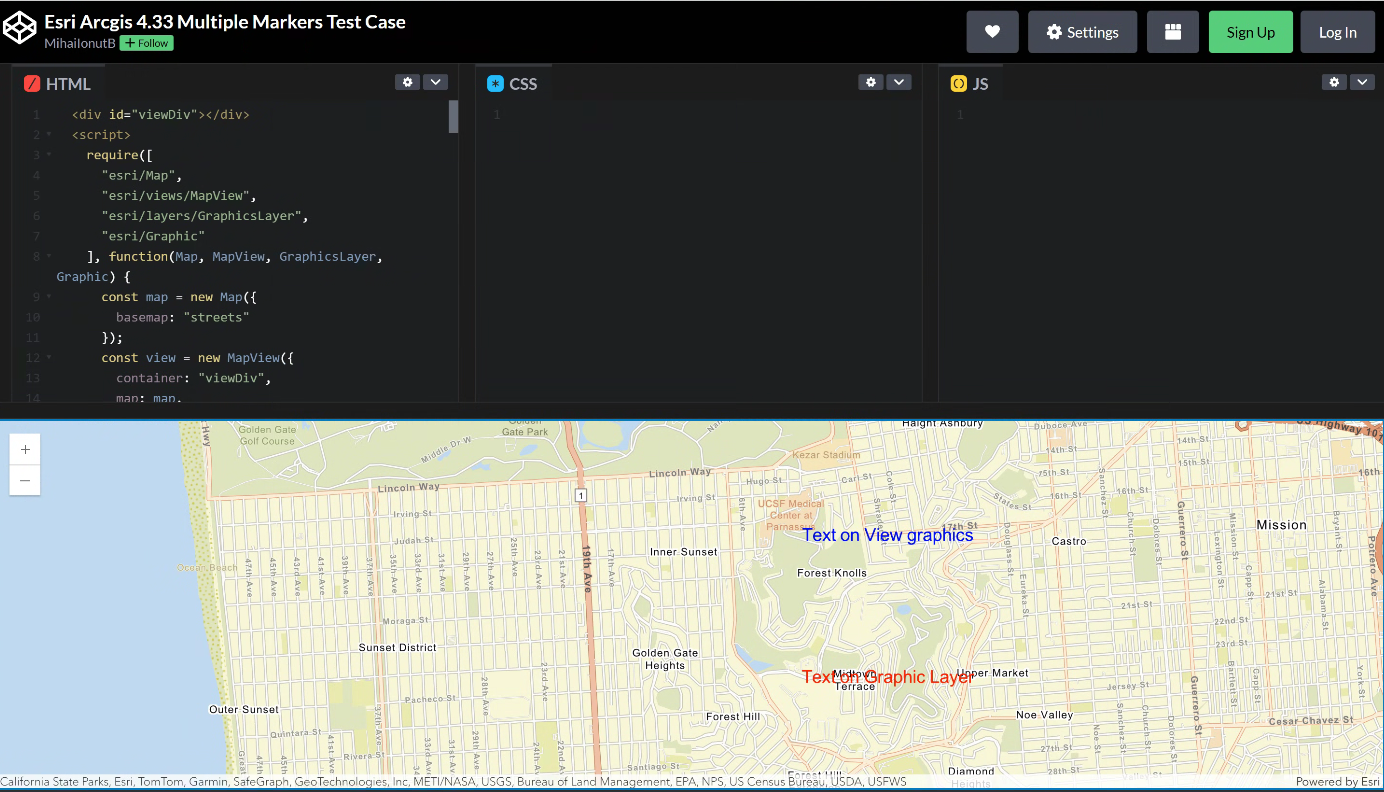Expand the HTML editor dropdown menu
The height and width of the screenshot is (792, 1384).
[x=435, y=82]
